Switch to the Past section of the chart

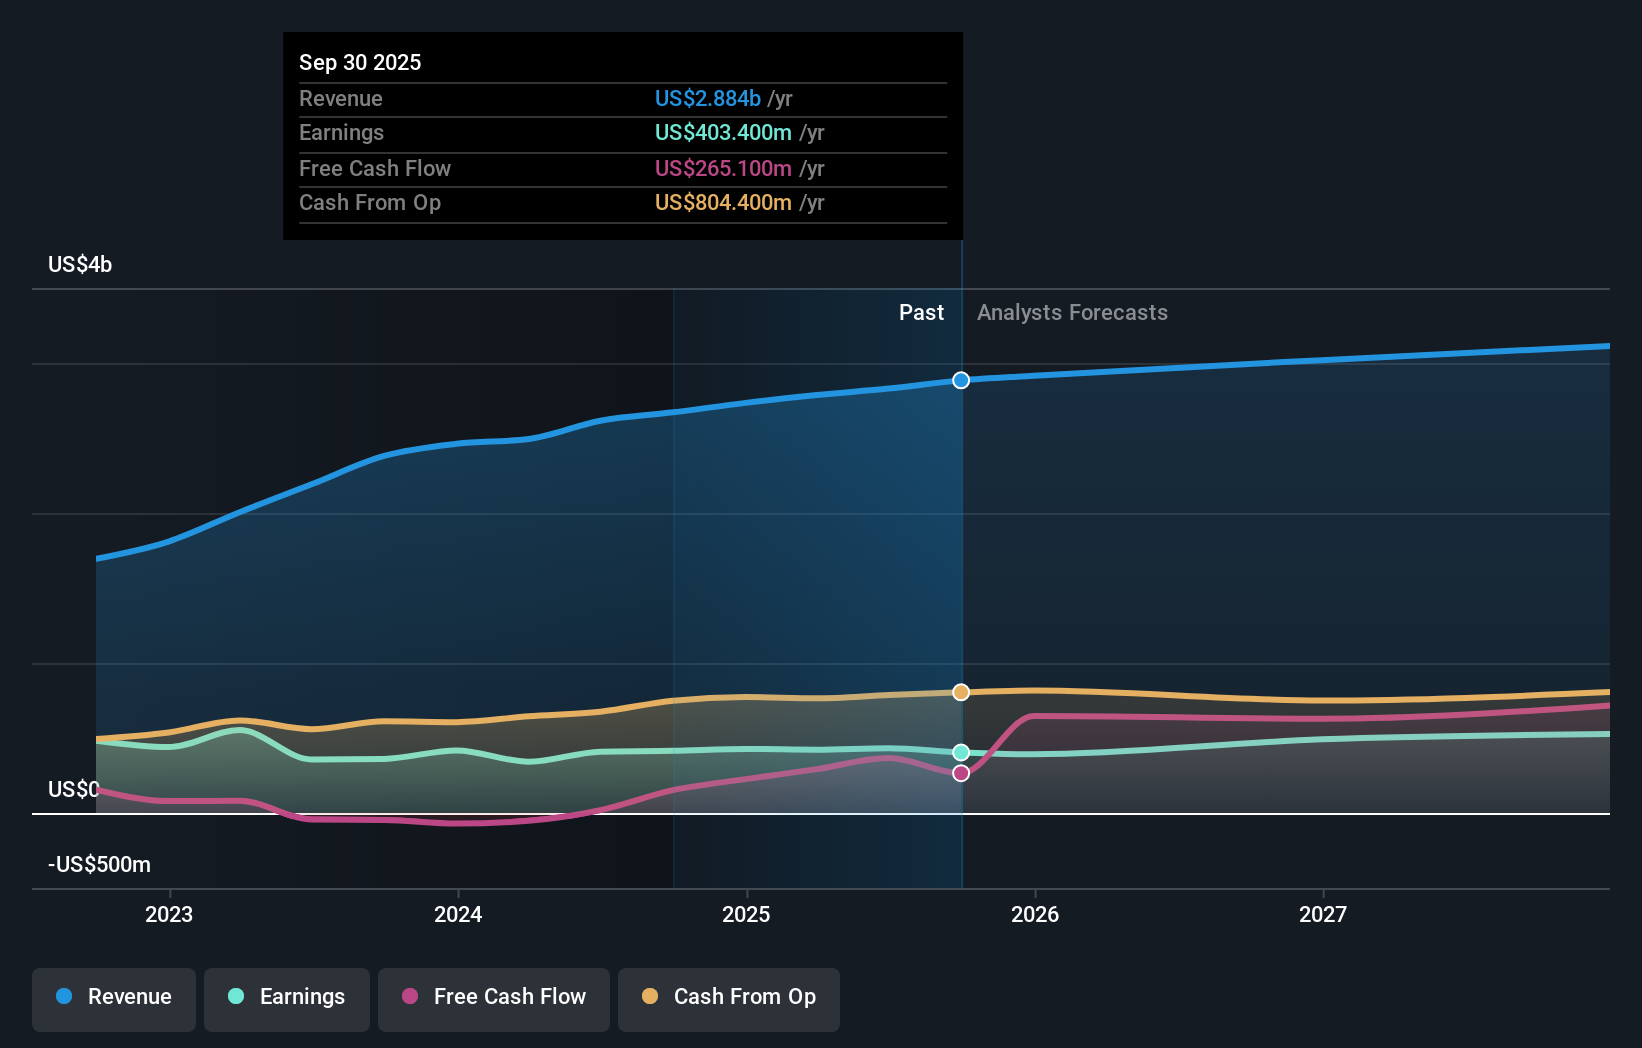pos(921,312)
